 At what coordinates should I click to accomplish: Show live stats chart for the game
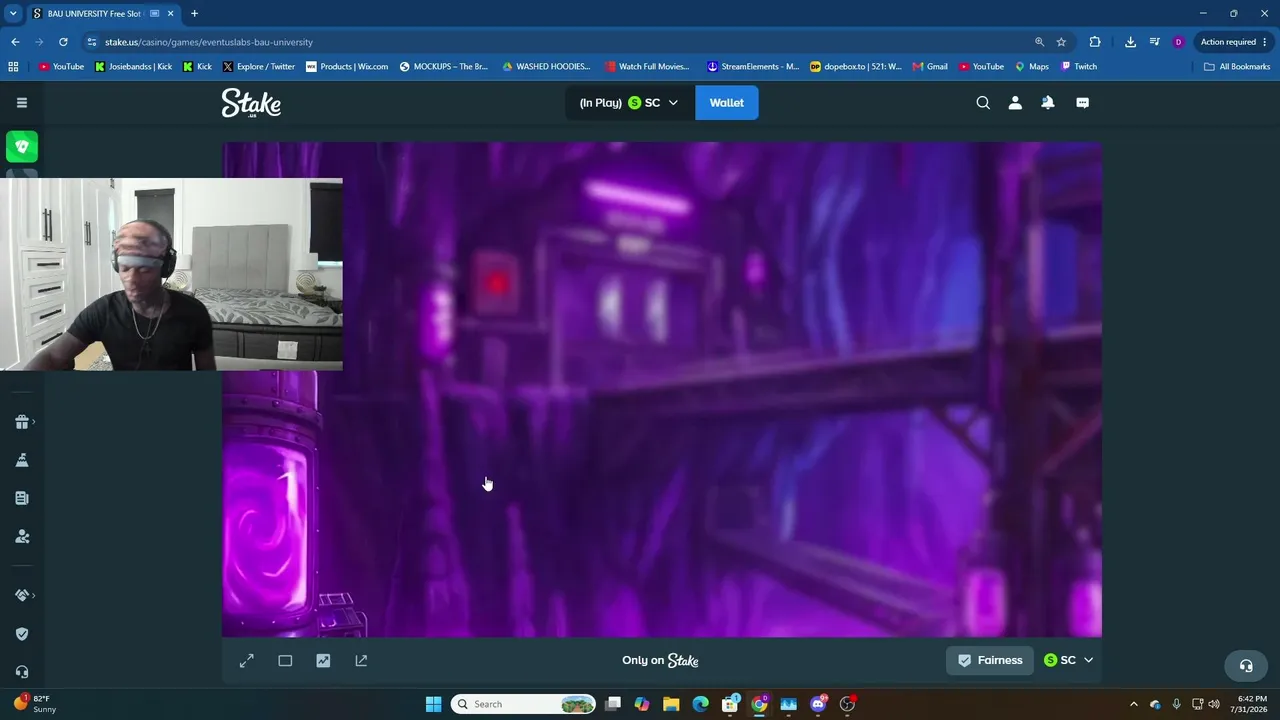click(323, 661)
